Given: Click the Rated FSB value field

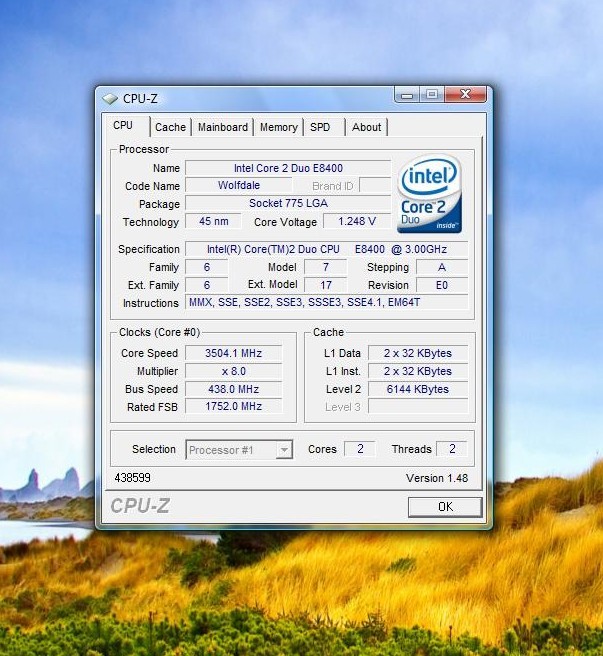Looking at the screenshot, I should 233,407.
